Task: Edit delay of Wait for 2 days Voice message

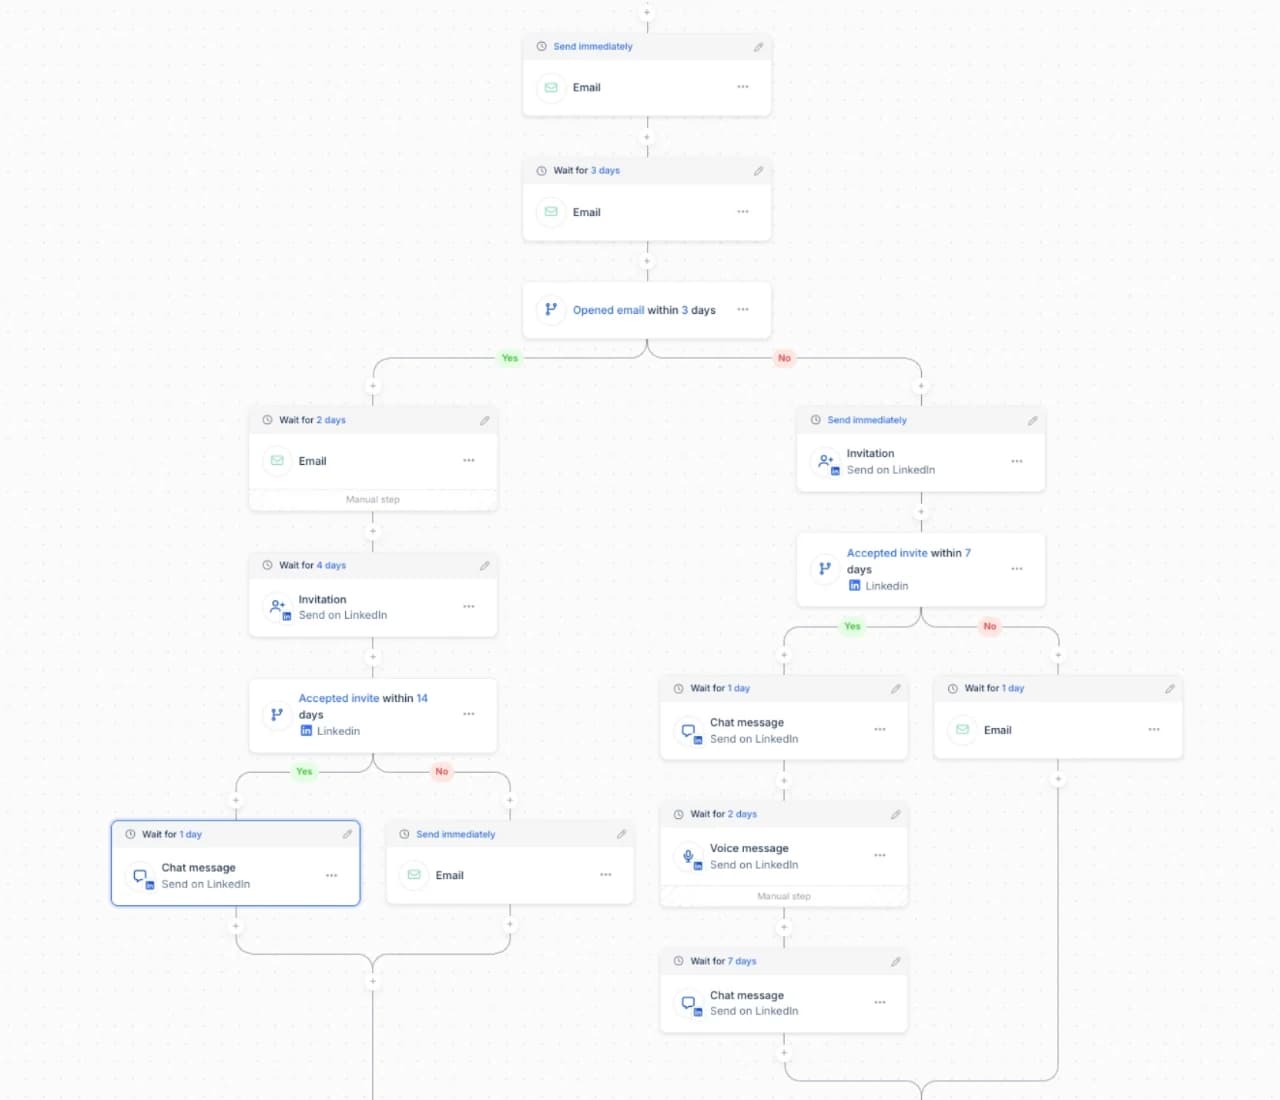Action: [x=895, y=815]
